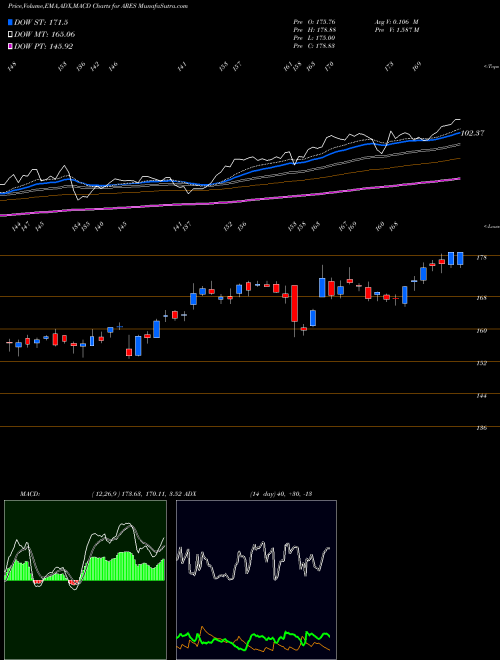500x660 pixels.
Task: Click the '(14 day) 40, +30, -18' ADX values
Action: [280, 494]
